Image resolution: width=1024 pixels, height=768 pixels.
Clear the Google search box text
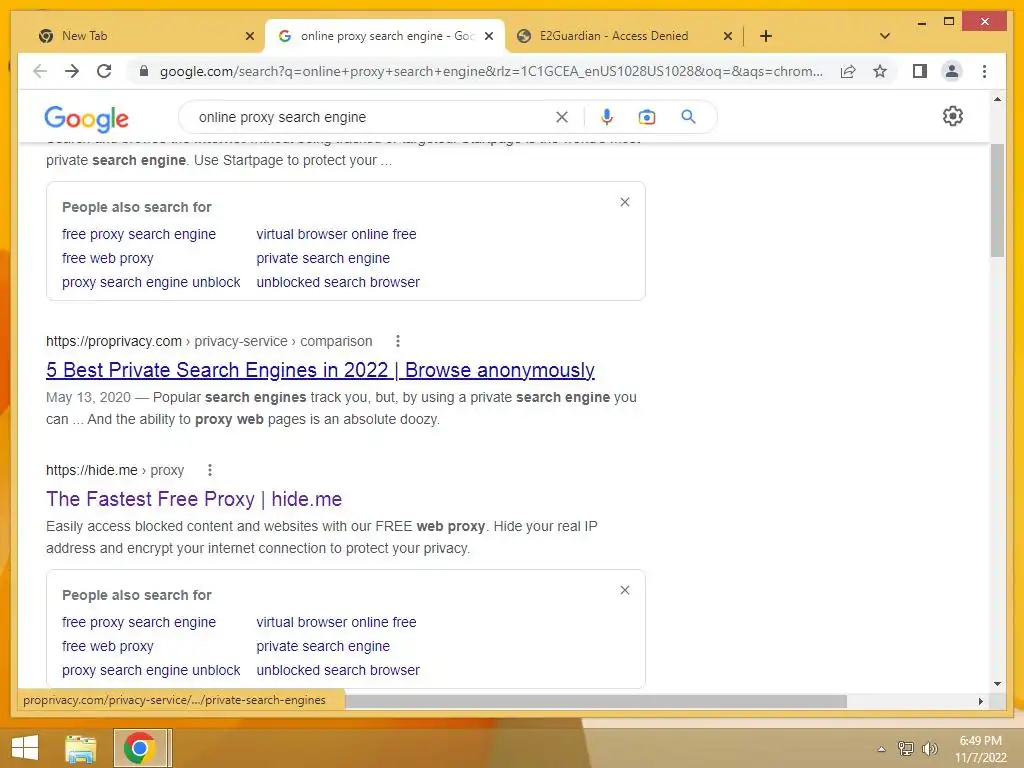click(562, 117)
